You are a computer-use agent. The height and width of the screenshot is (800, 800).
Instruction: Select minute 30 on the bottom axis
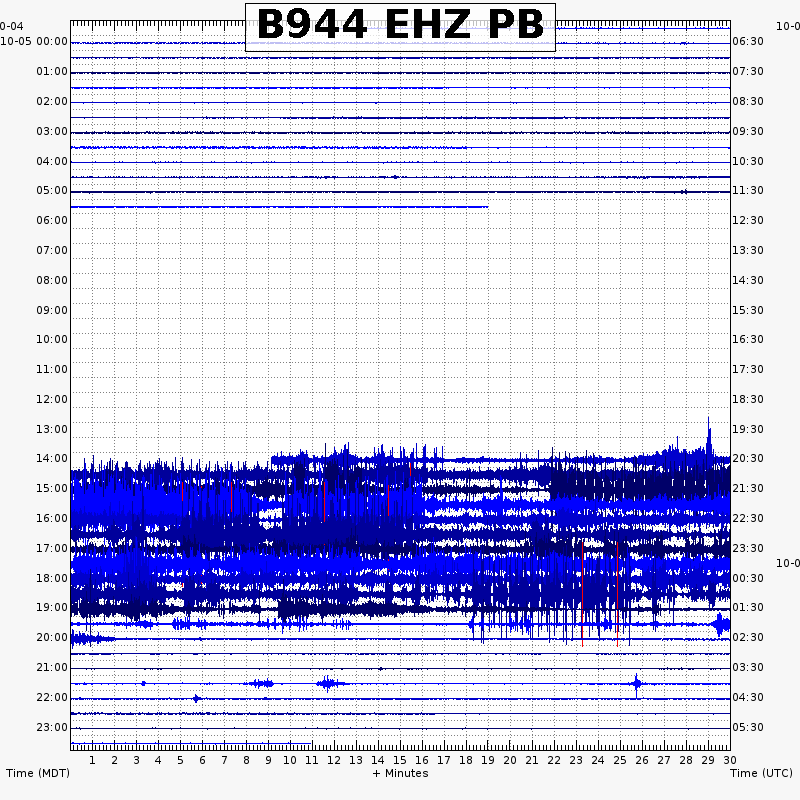[x=730, y=760]
